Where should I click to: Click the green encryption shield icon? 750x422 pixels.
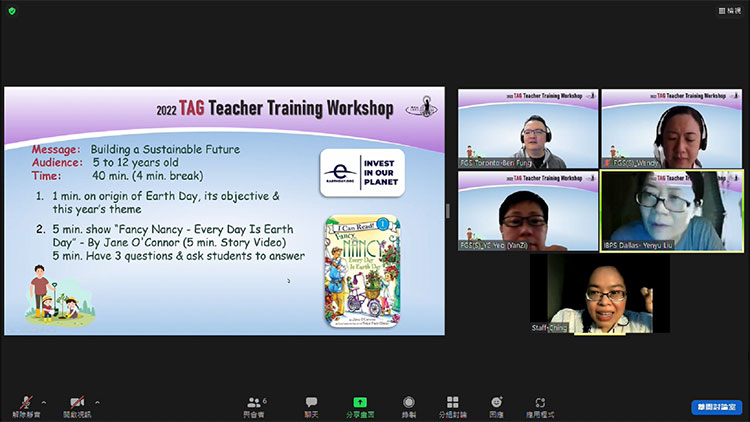click(12, 11)
